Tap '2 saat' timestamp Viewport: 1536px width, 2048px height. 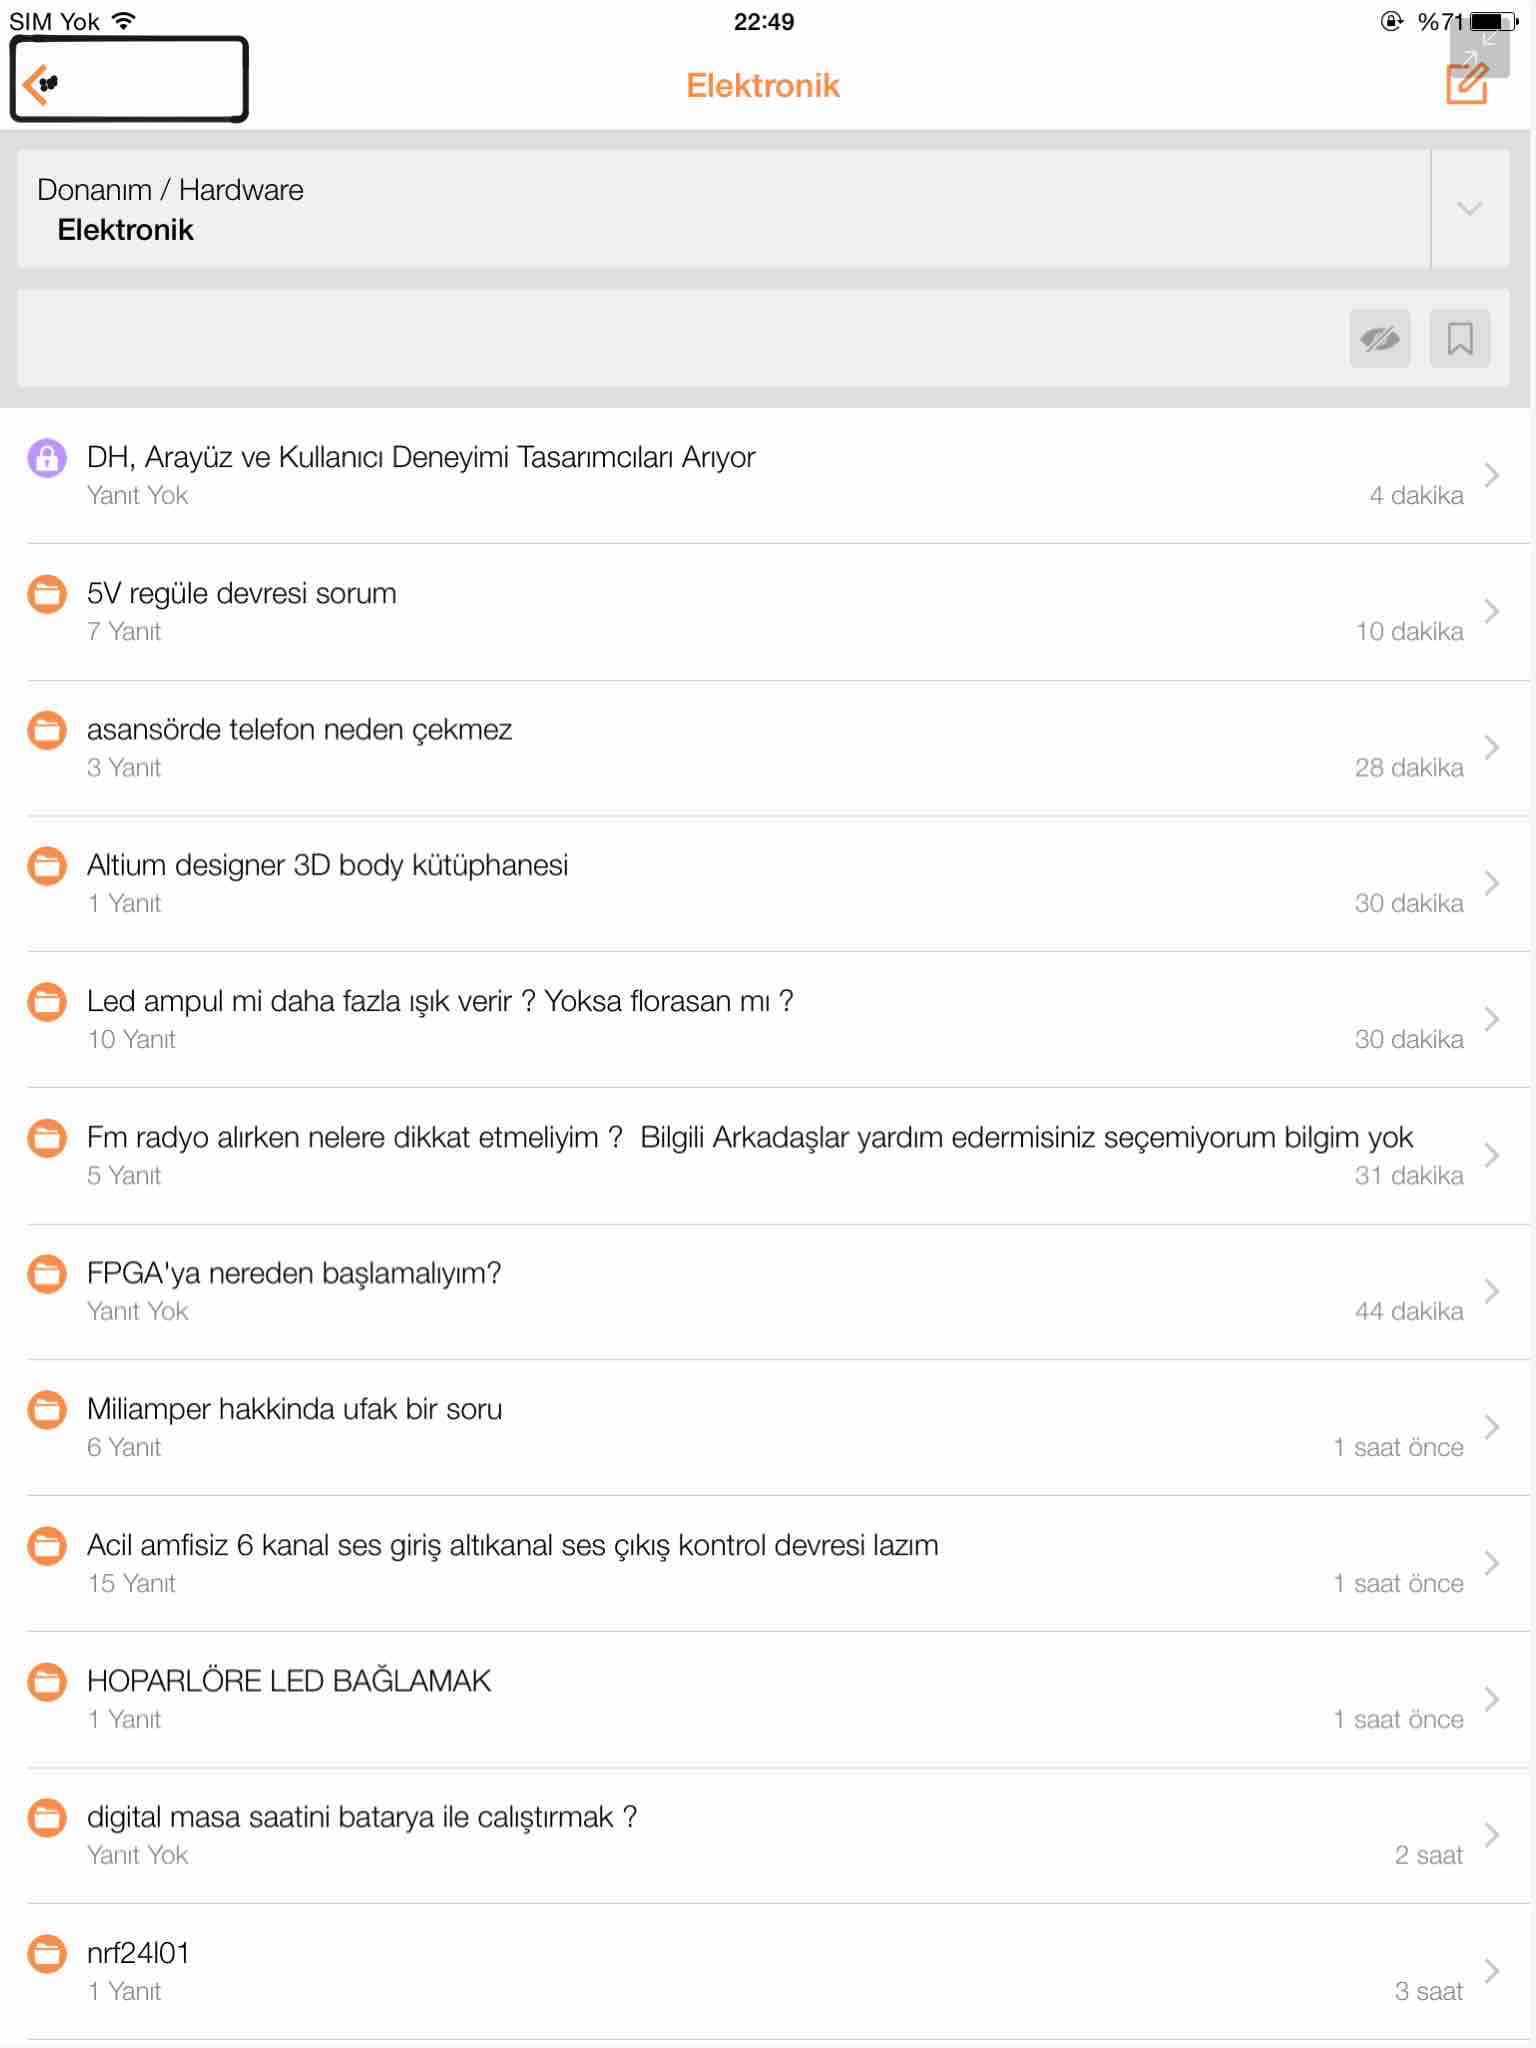1429,1856
